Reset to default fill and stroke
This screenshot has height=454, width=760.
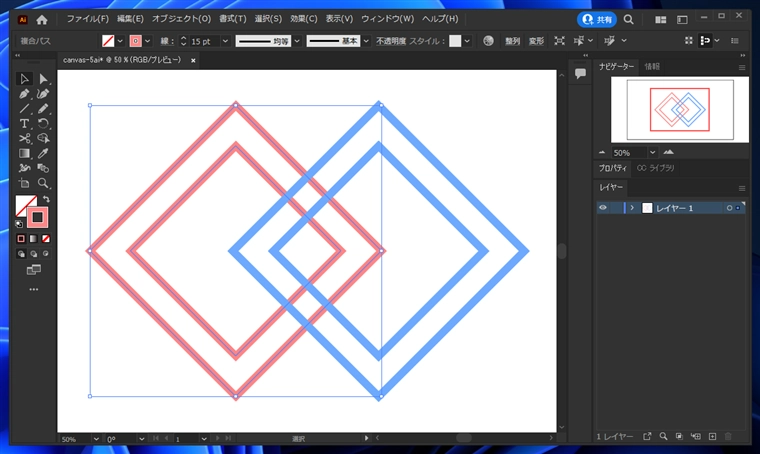point(19,224)
